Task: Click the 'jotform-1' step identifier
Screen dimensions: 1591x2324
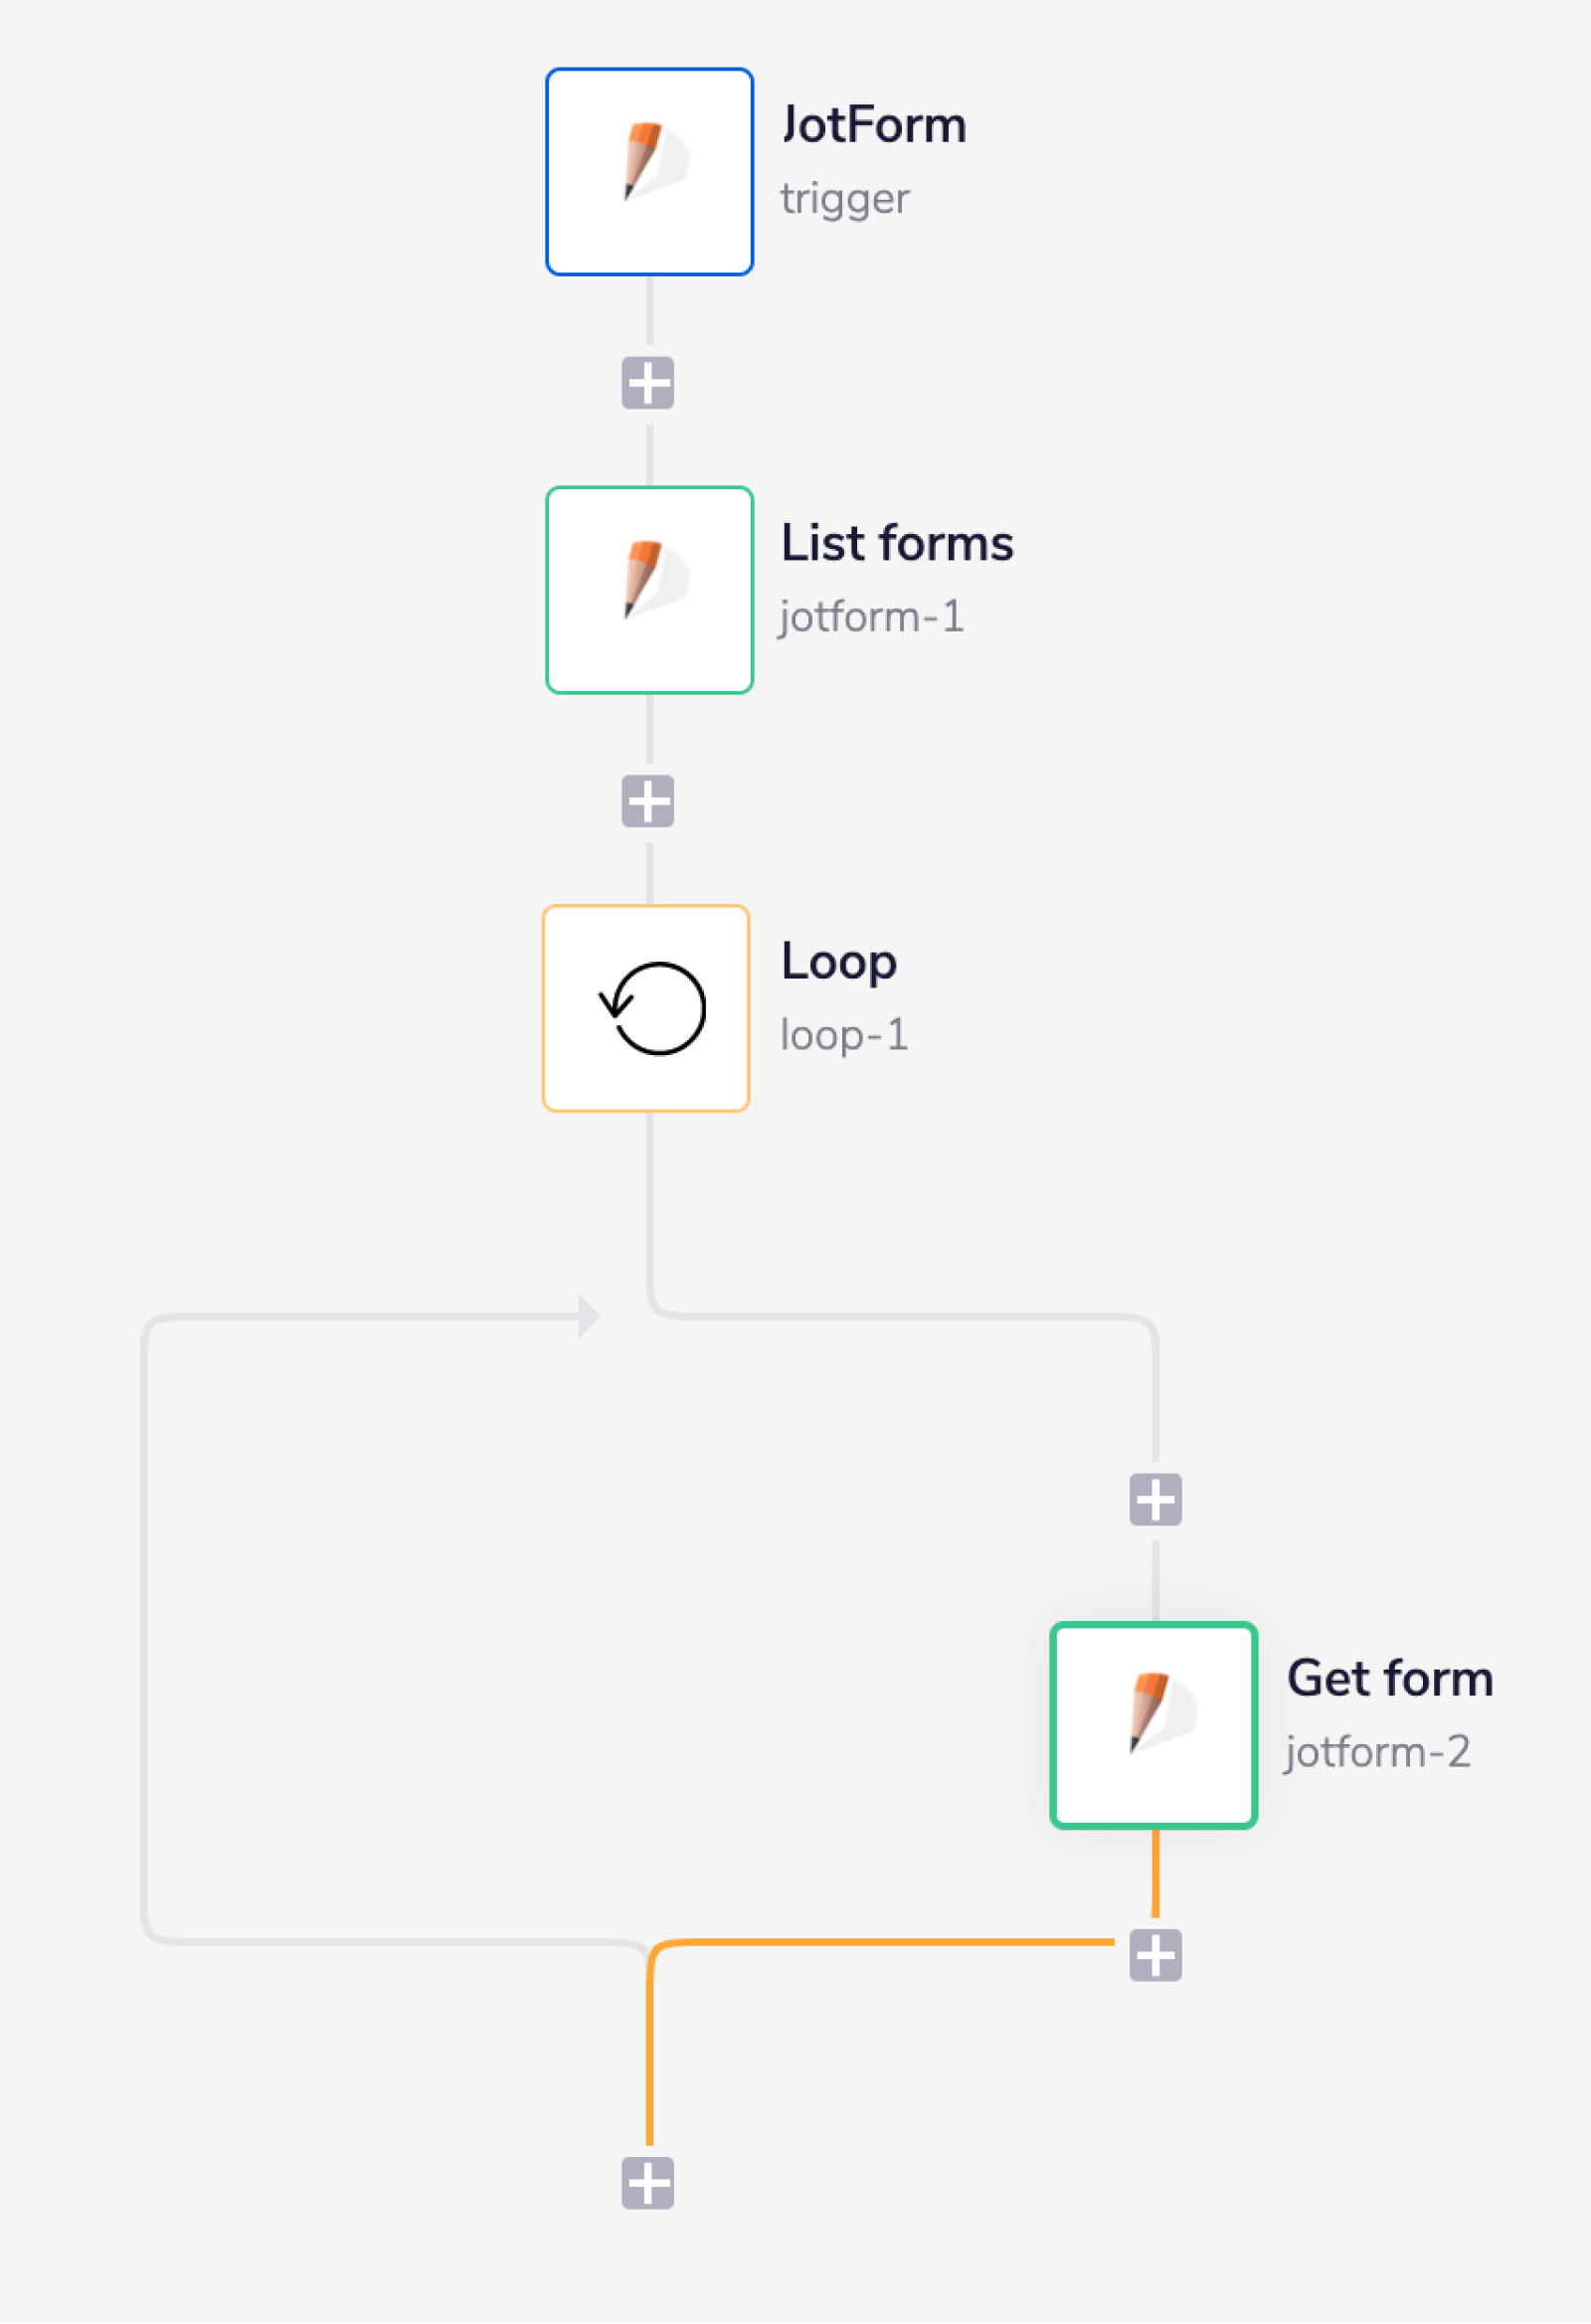Action: (871, 616)
